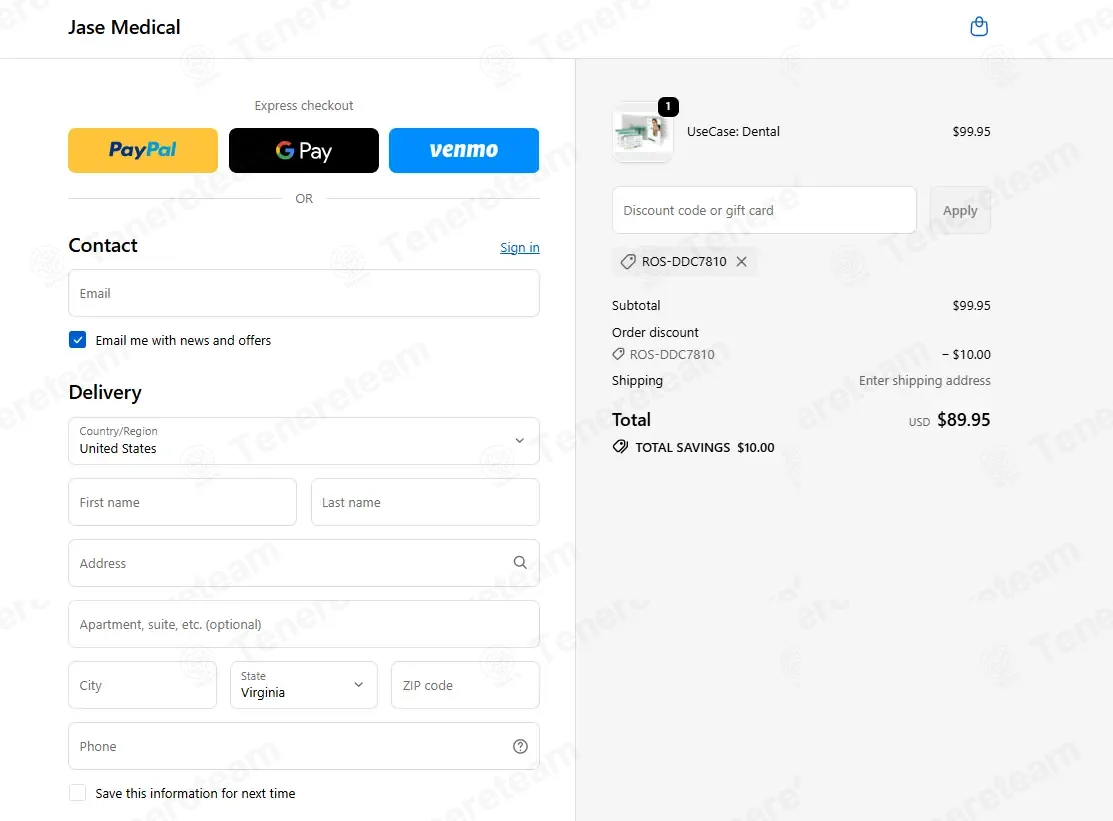Expand the State dropdown showing Virginia
The image size is (1113, 821).
pyautogui.click(x=304, y=685)
